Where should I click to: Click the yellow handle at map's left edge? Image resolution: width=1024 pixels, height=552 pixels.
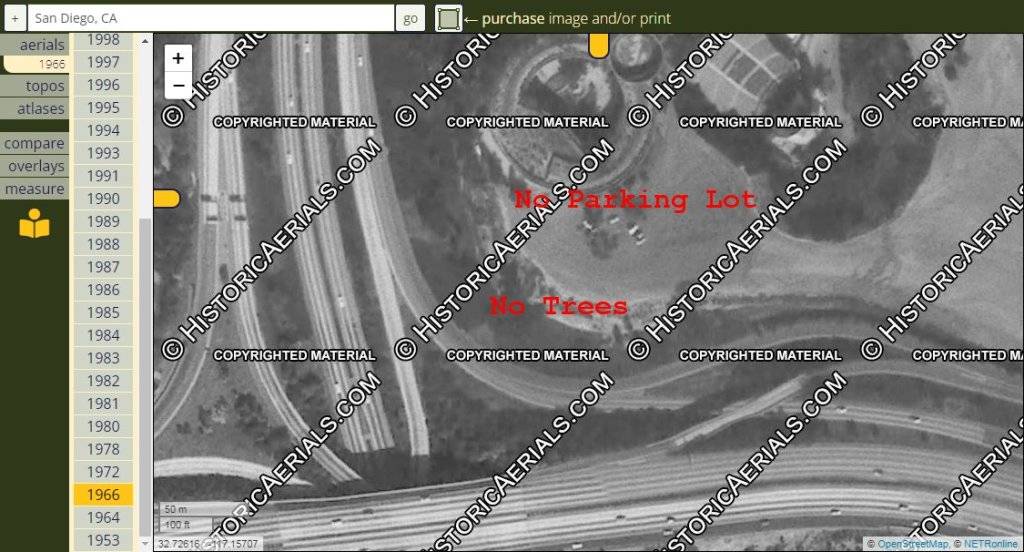coord(166,198)
